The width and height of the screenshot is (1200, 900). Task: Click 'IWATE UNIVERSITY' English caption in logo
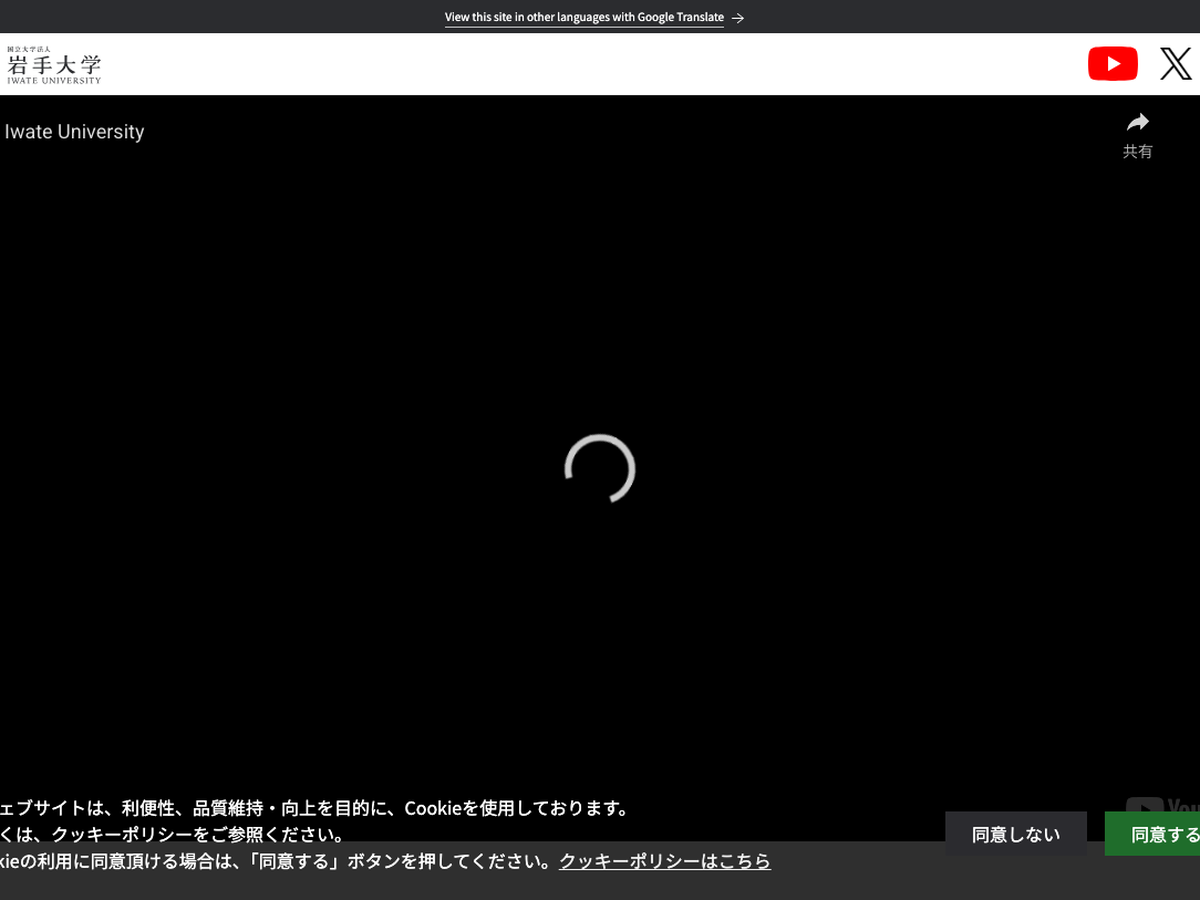coord(54,81)
